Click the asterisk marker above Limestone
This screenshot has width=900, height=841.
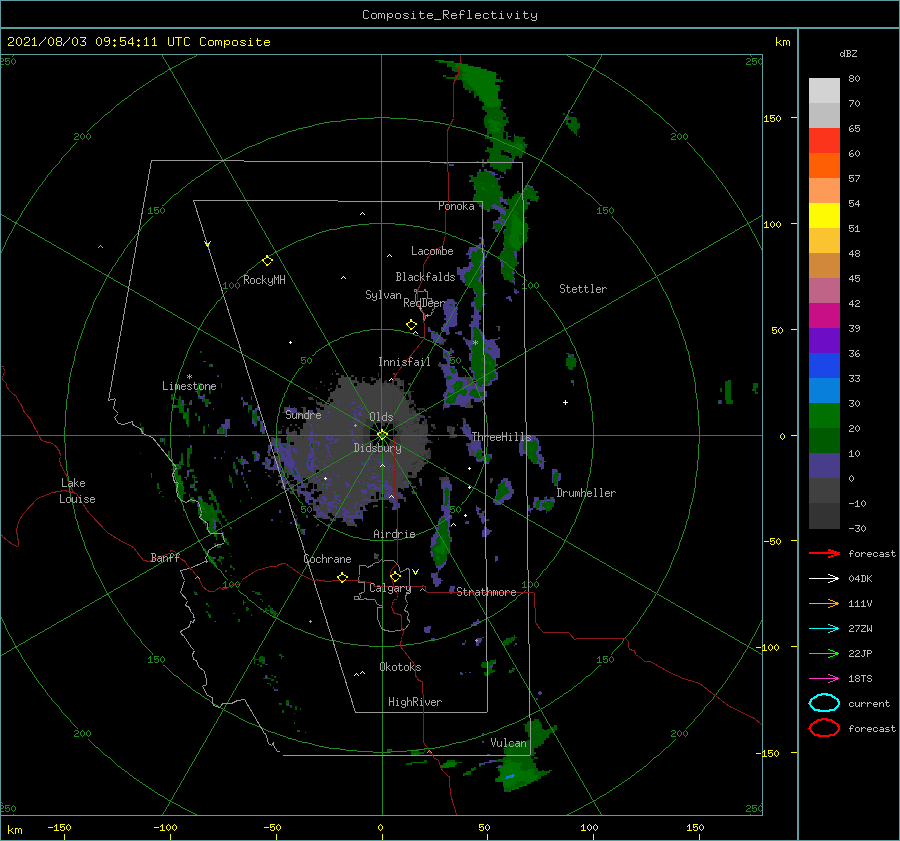click(x=189, y=377)
